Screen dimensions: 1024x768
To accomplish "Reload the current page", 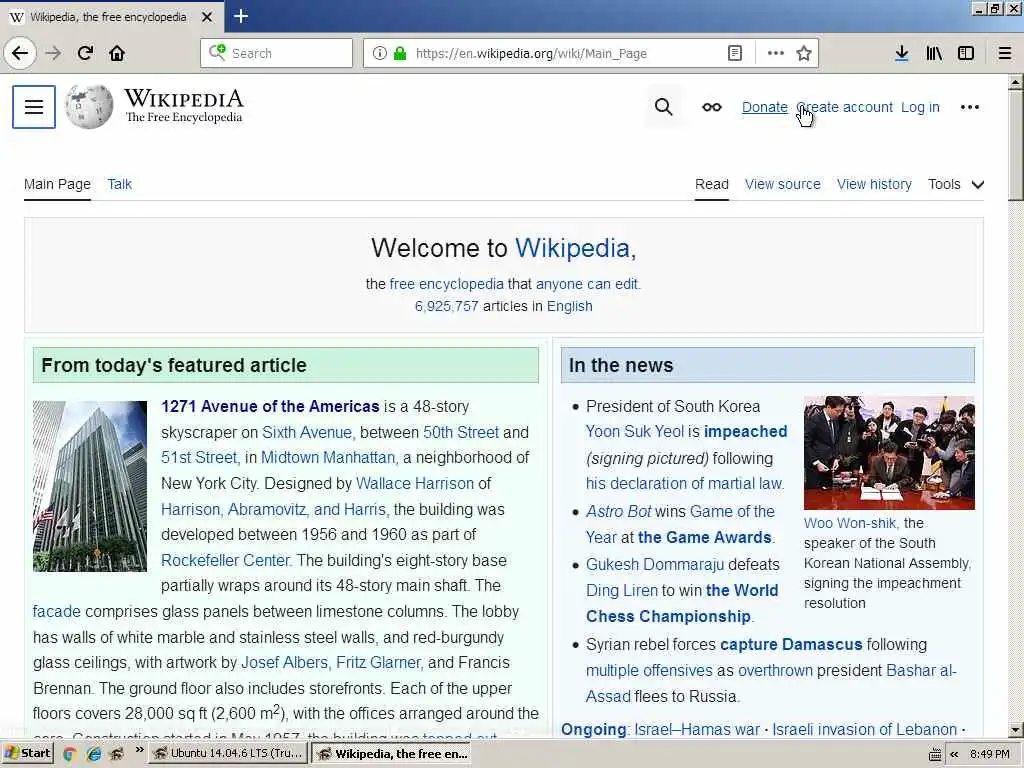I will [x=85, y=53].
